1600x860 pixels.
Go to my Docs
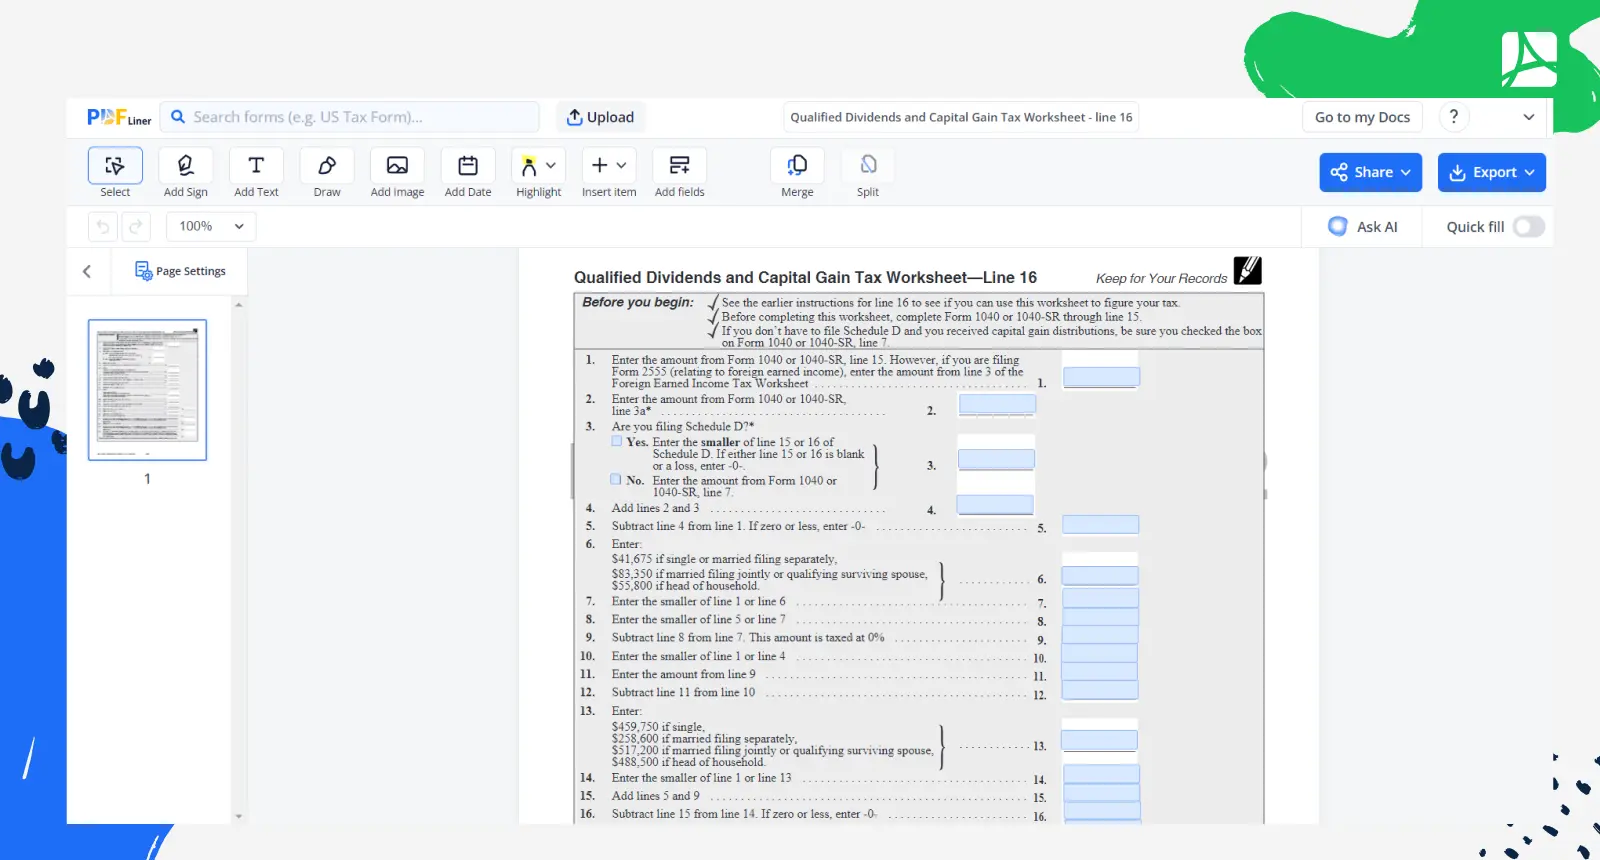pyautogui.click(x=1362, y=117)
